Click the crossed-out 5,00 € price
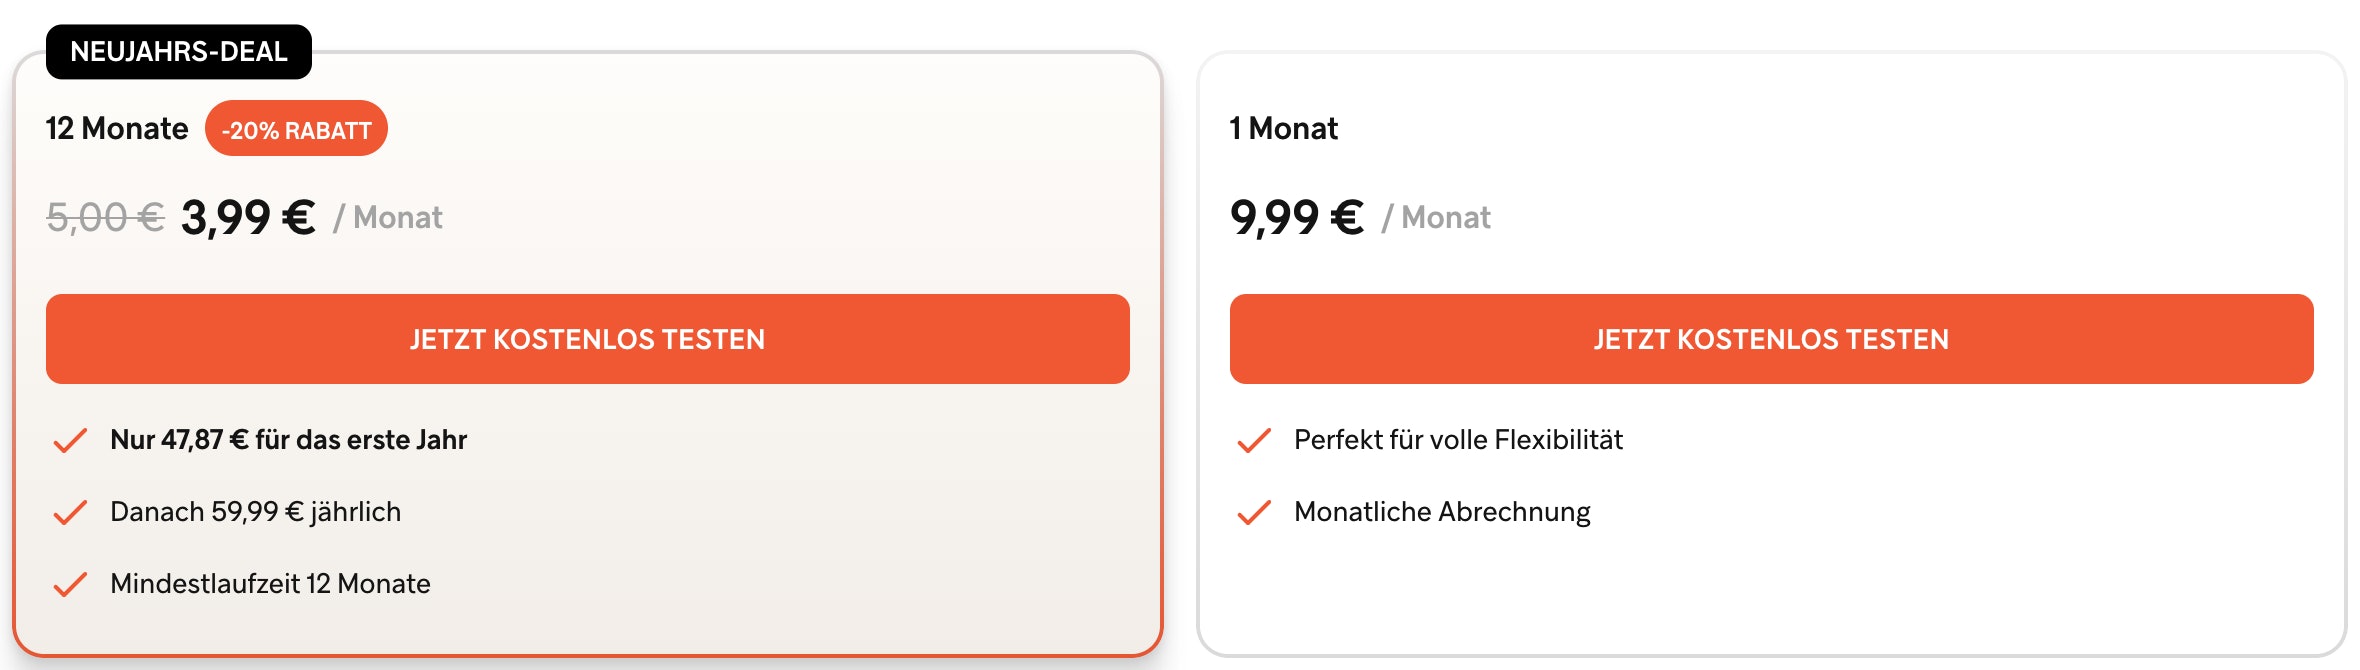 point(105,218)
